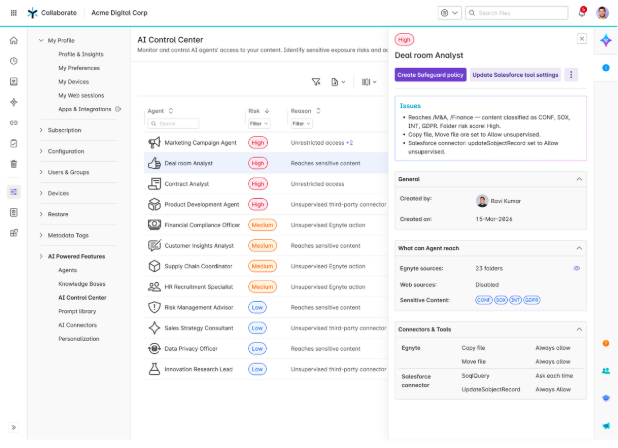Click the teal megaphone icon in right rail

[606, 425]
